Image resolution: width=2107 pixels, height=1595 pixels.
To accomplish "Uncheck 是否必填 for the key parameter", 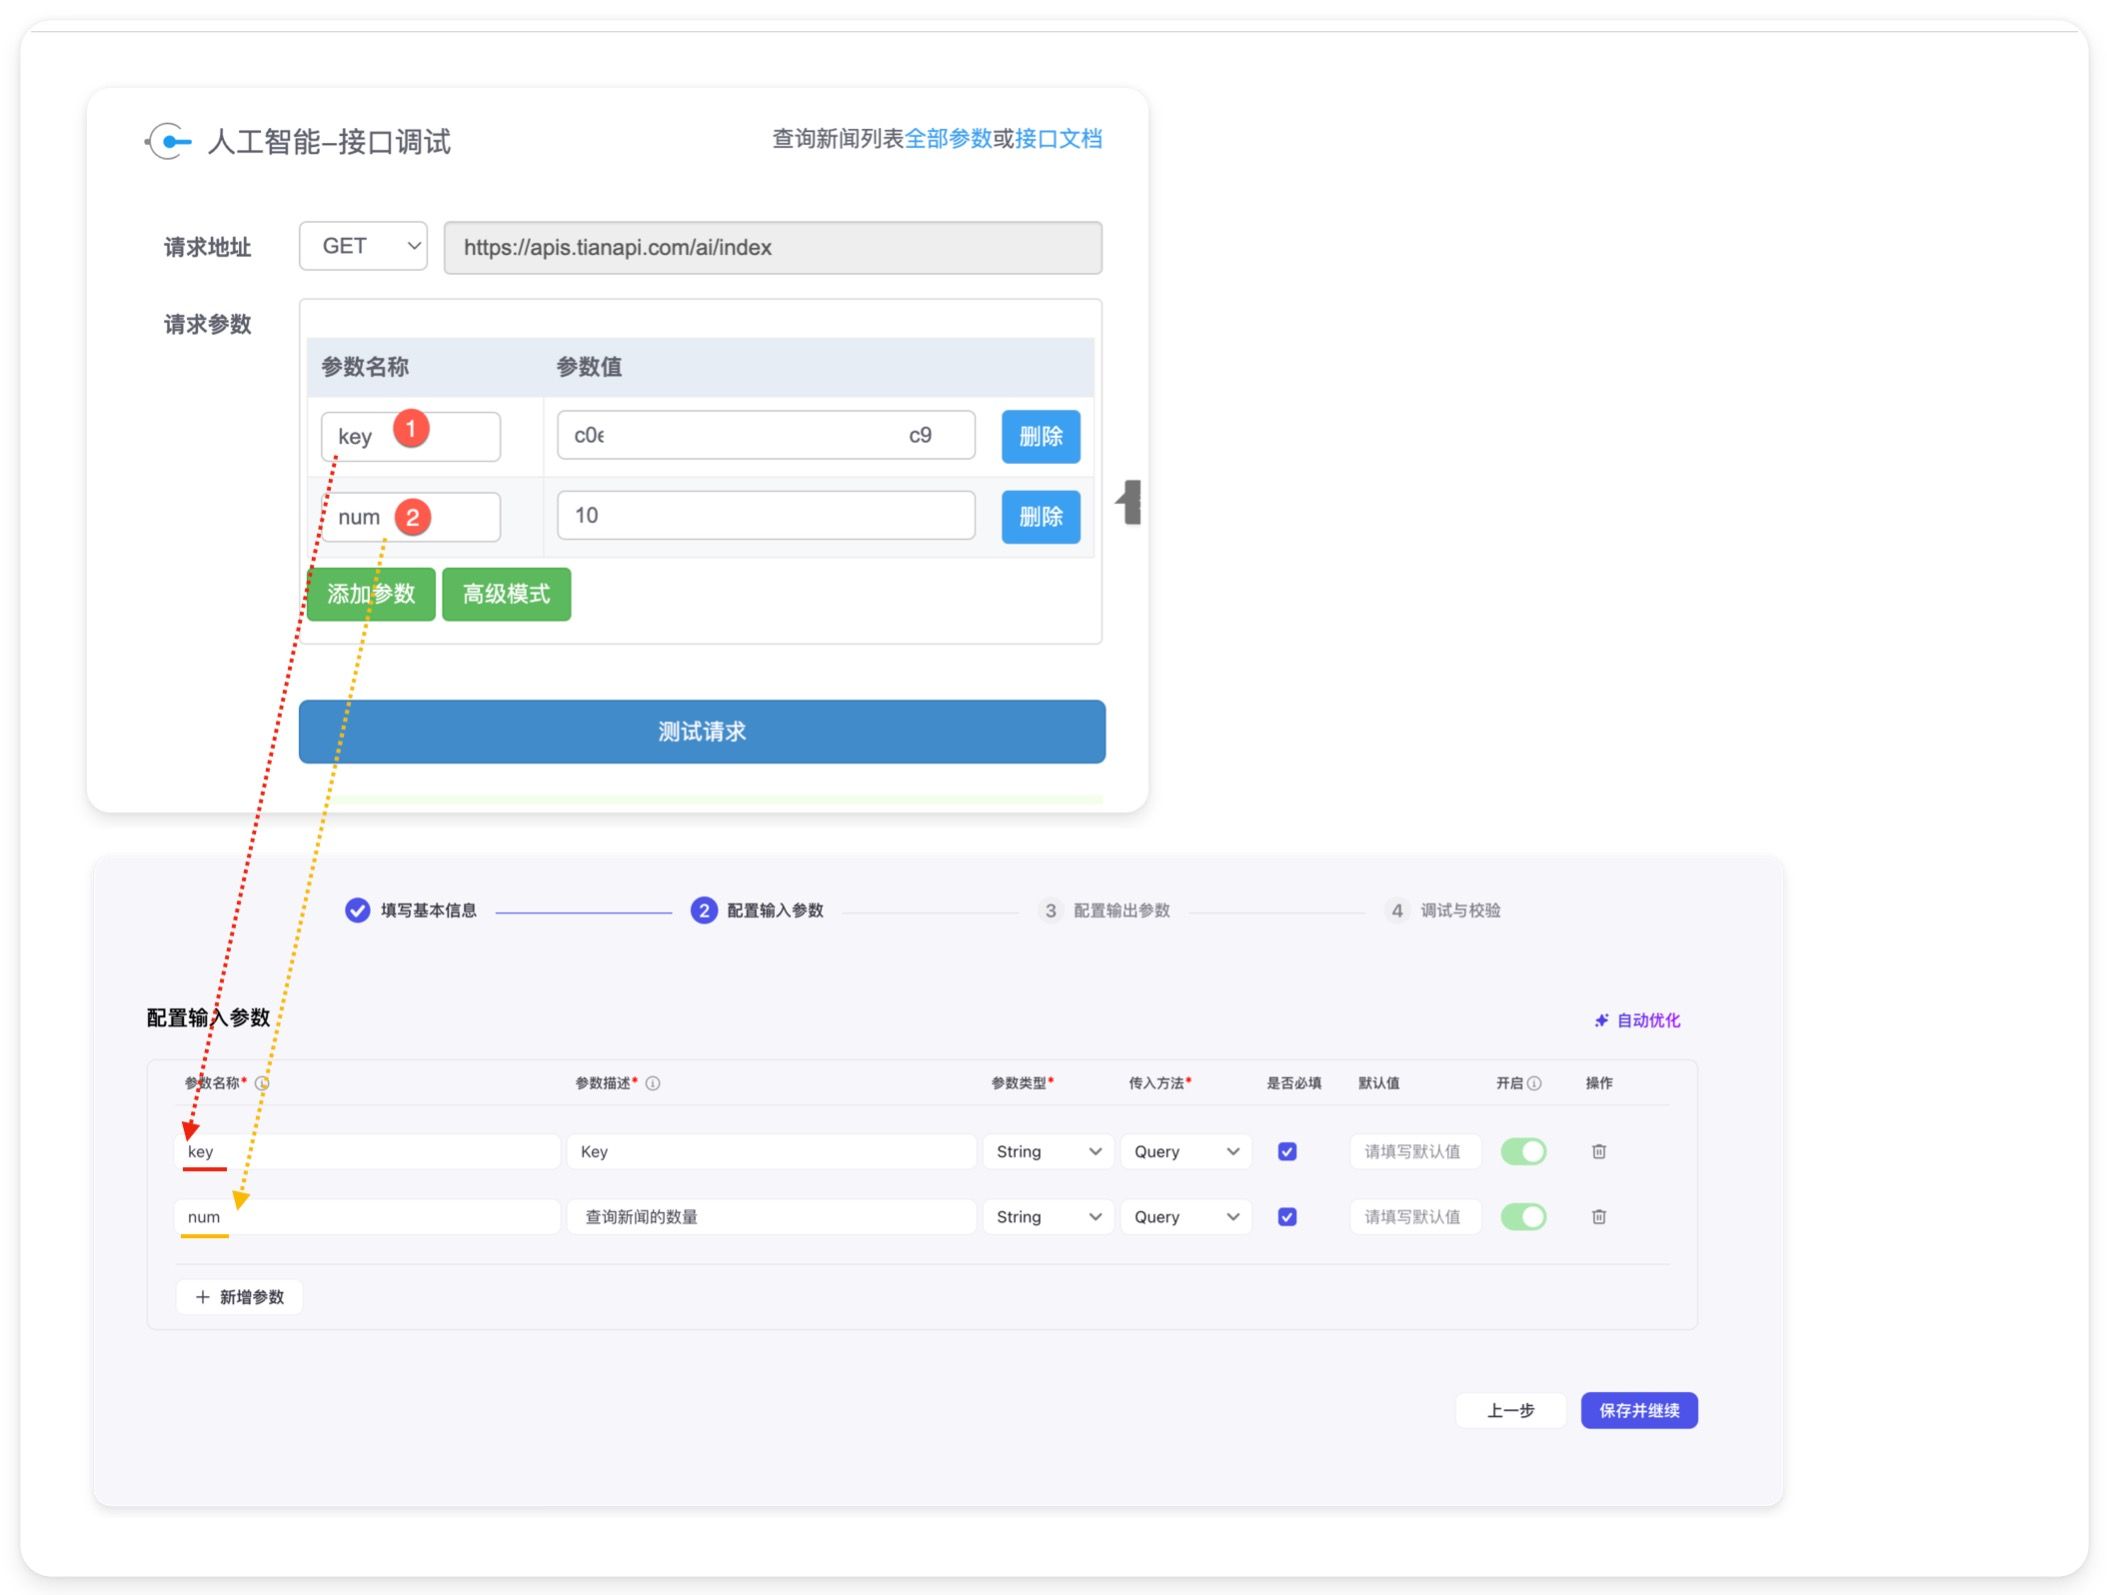I will [1287, 1151].
